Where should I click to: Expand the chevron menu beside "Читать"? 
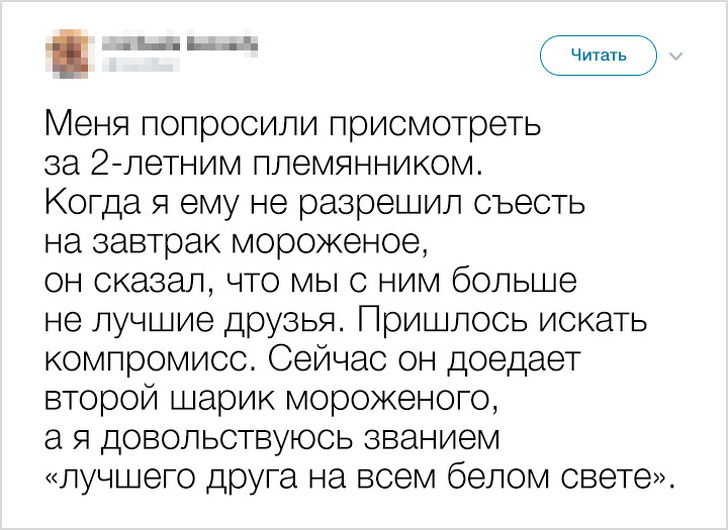(676, 55)
